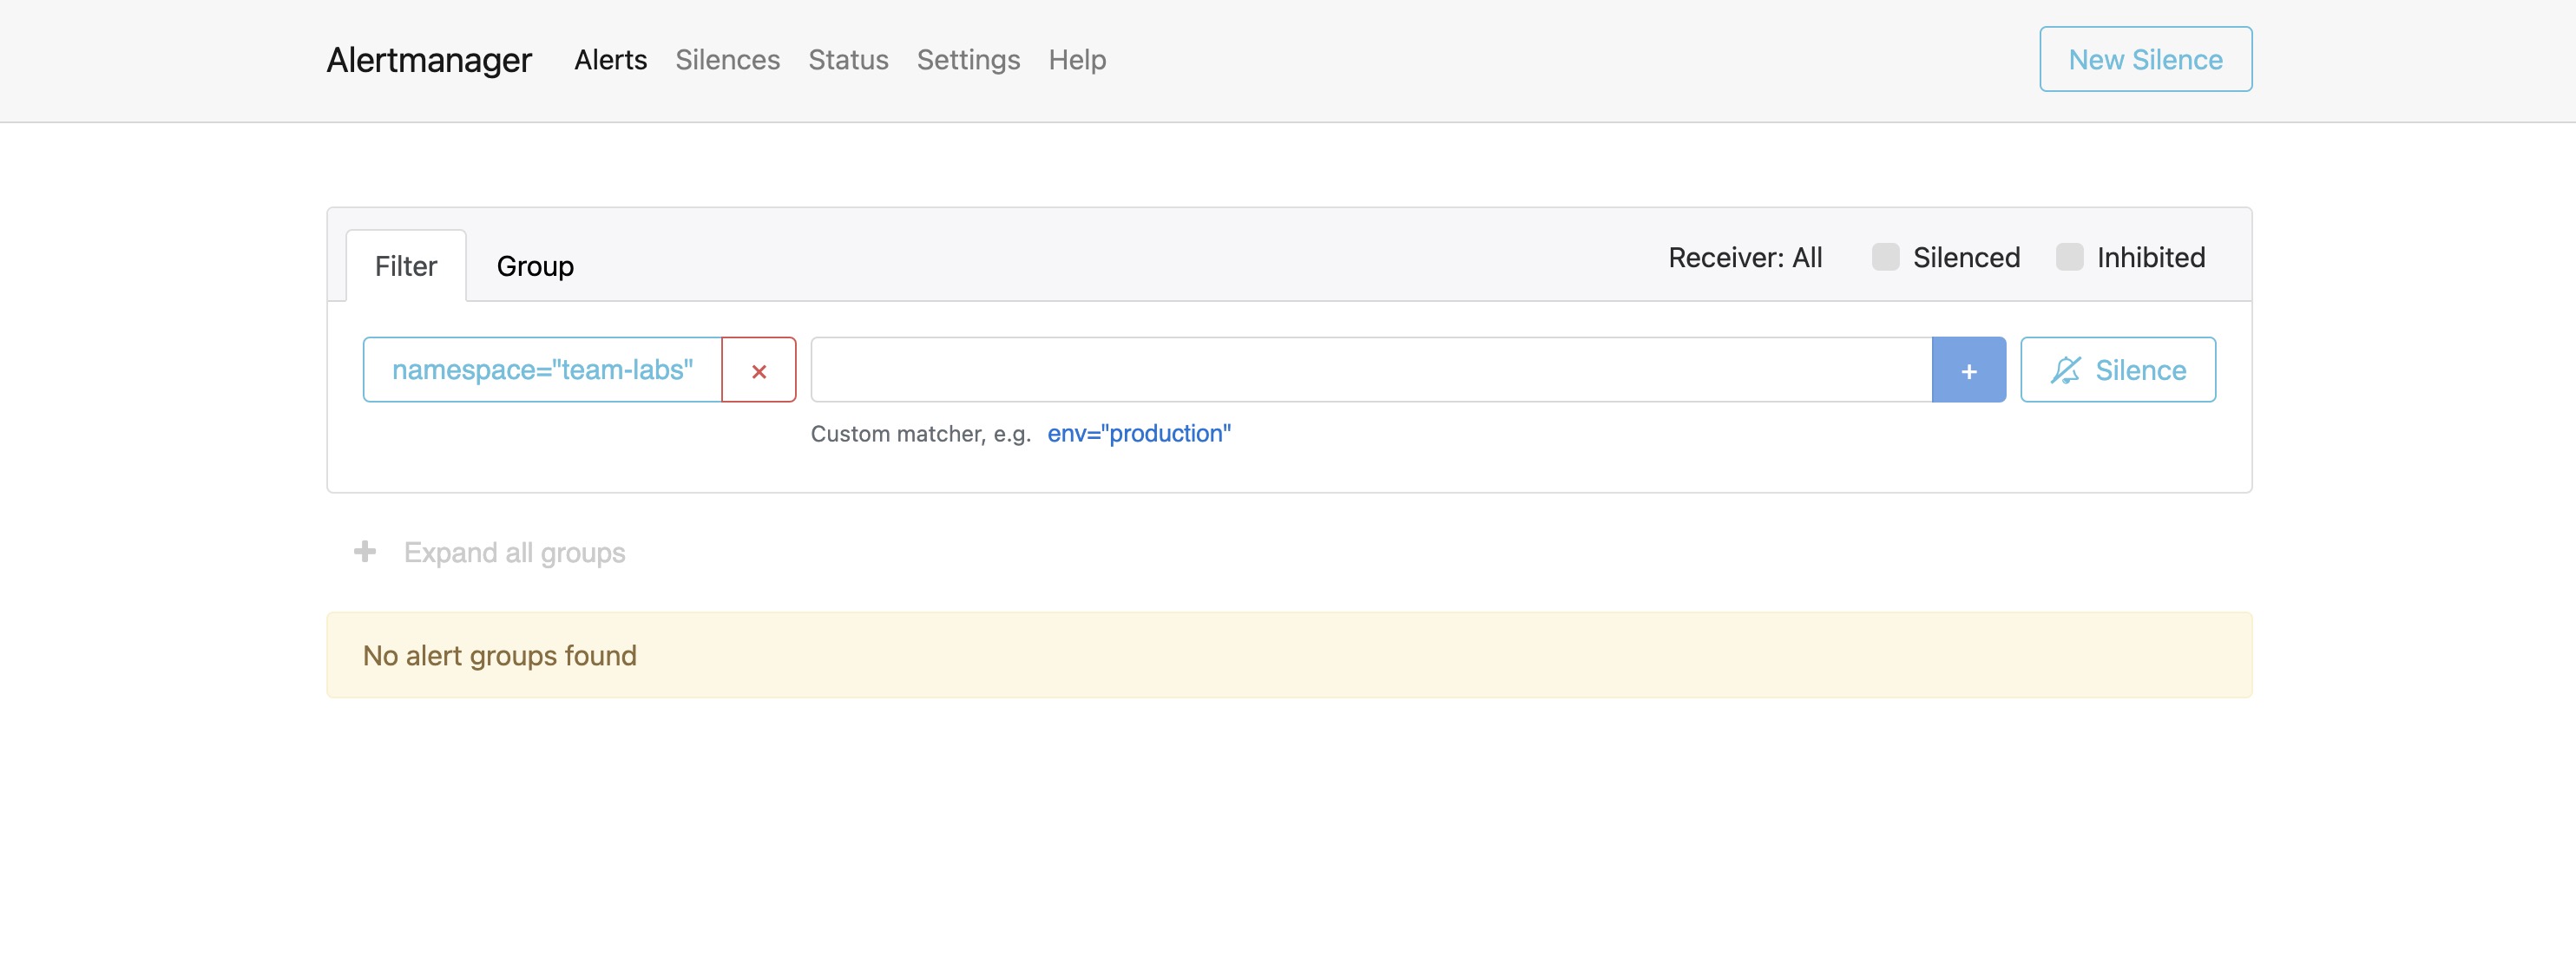Go to the Status page
Screen dimensions: 2576x956
tap(848, 60)
